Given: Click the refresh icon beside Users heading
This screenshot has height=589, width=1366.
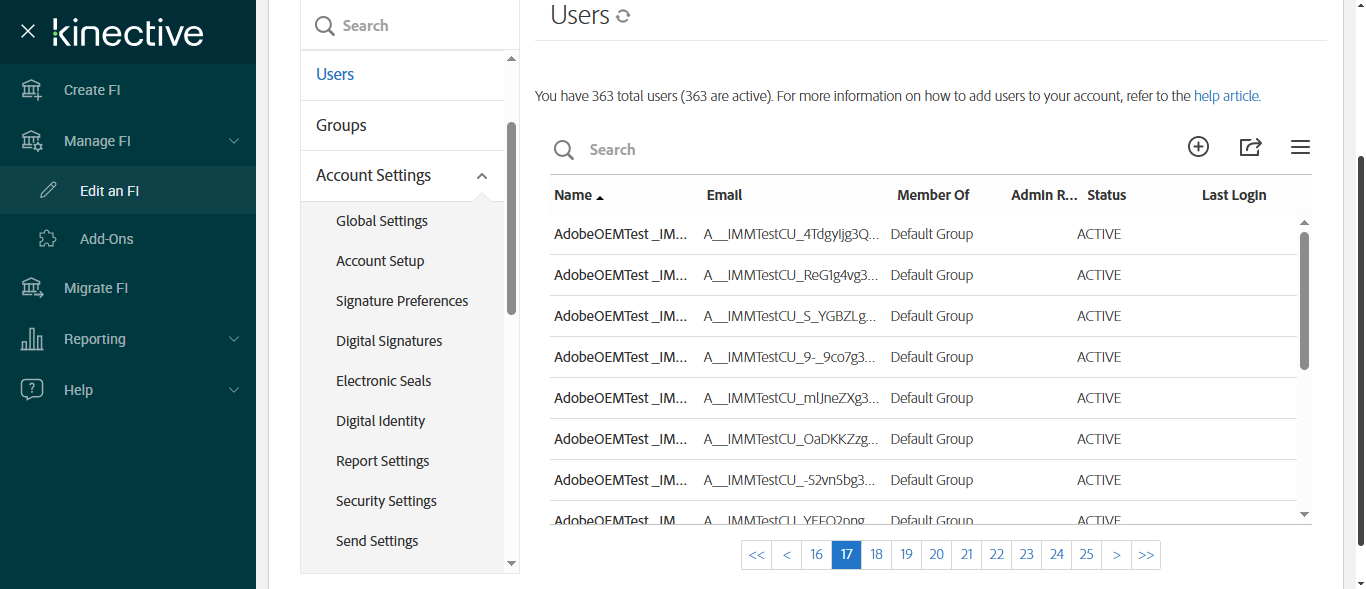Looking at the screenshot, I should pos(623,16).
